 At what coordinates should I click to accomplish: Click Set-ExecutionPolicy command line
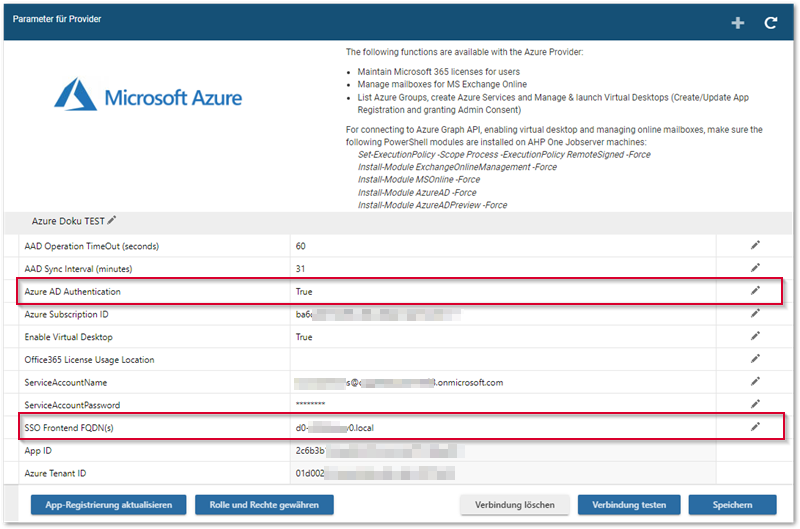pyautogui.click(x=504, y=155)
